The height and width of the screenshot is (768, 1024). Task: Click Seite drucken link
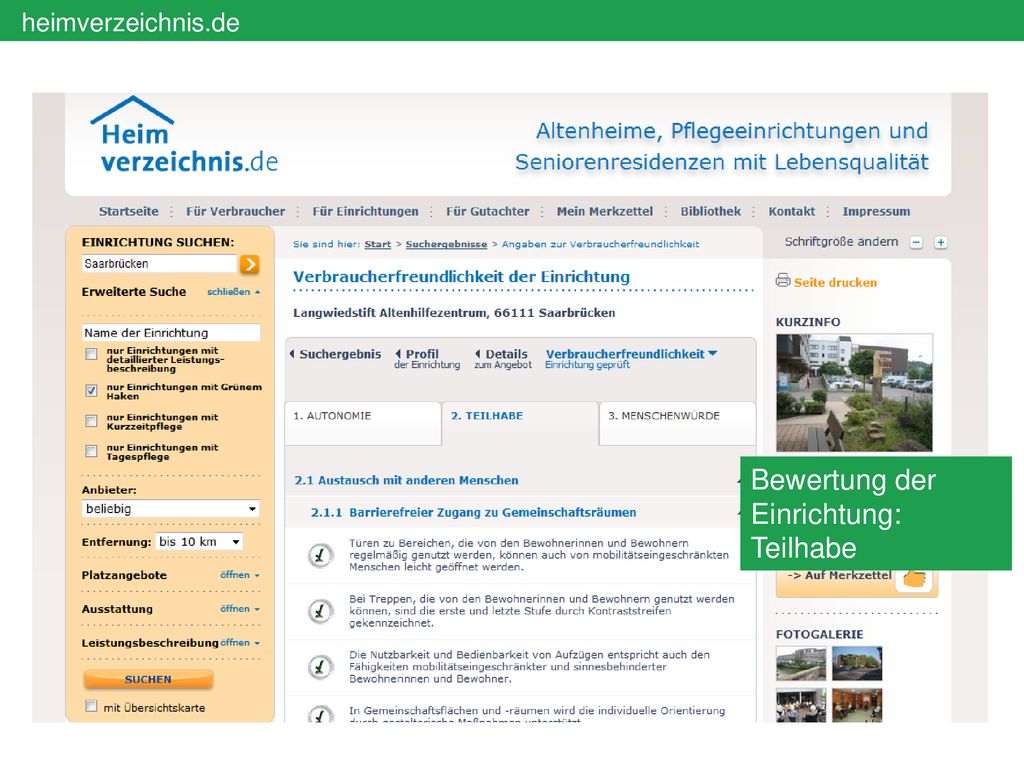click(x=835, y=282)
